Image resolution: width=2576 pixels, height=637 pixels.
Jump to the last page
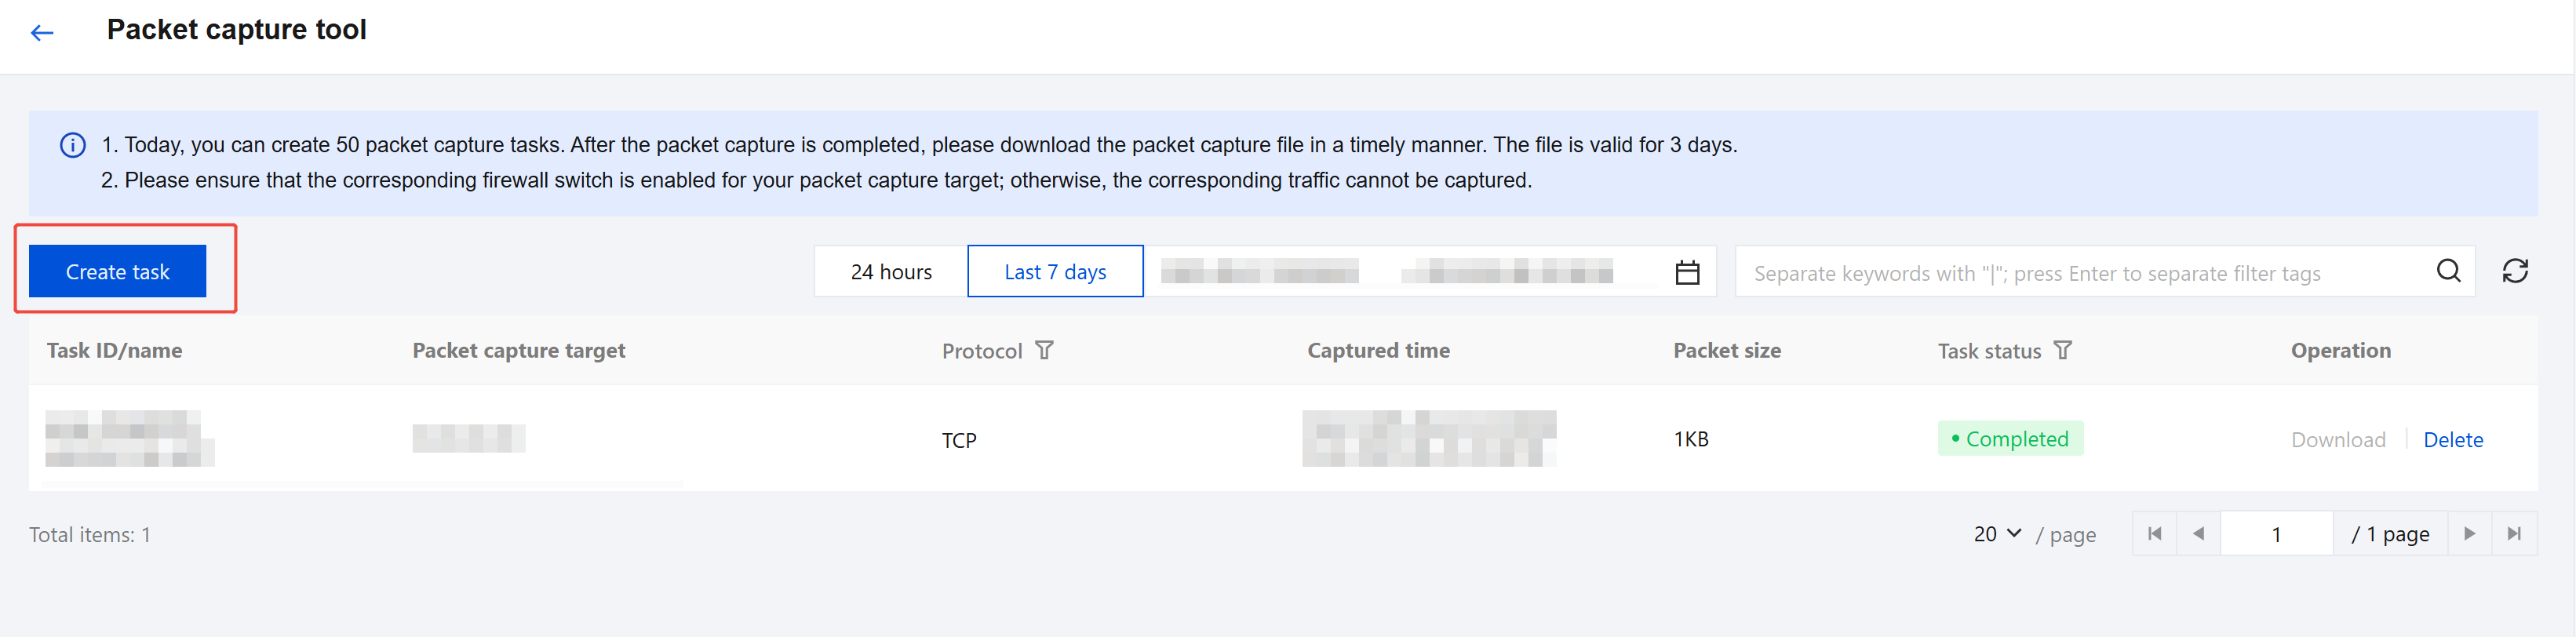pyautogui.click(x=2514, y=534)
